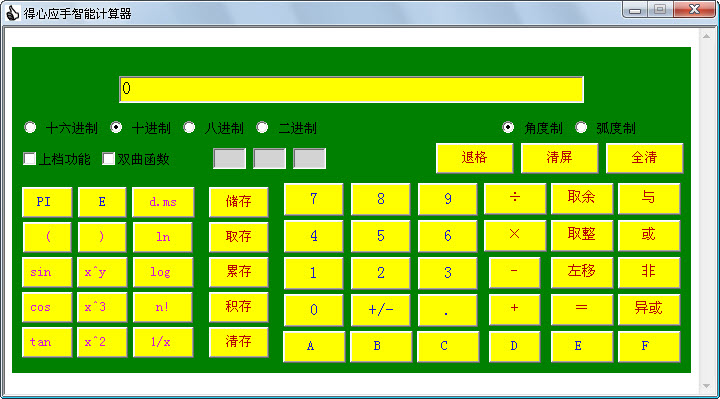The height and width of the screenshot is (399, 720).
Task: Click the + addition button
Action: click(x=515, y=309)
